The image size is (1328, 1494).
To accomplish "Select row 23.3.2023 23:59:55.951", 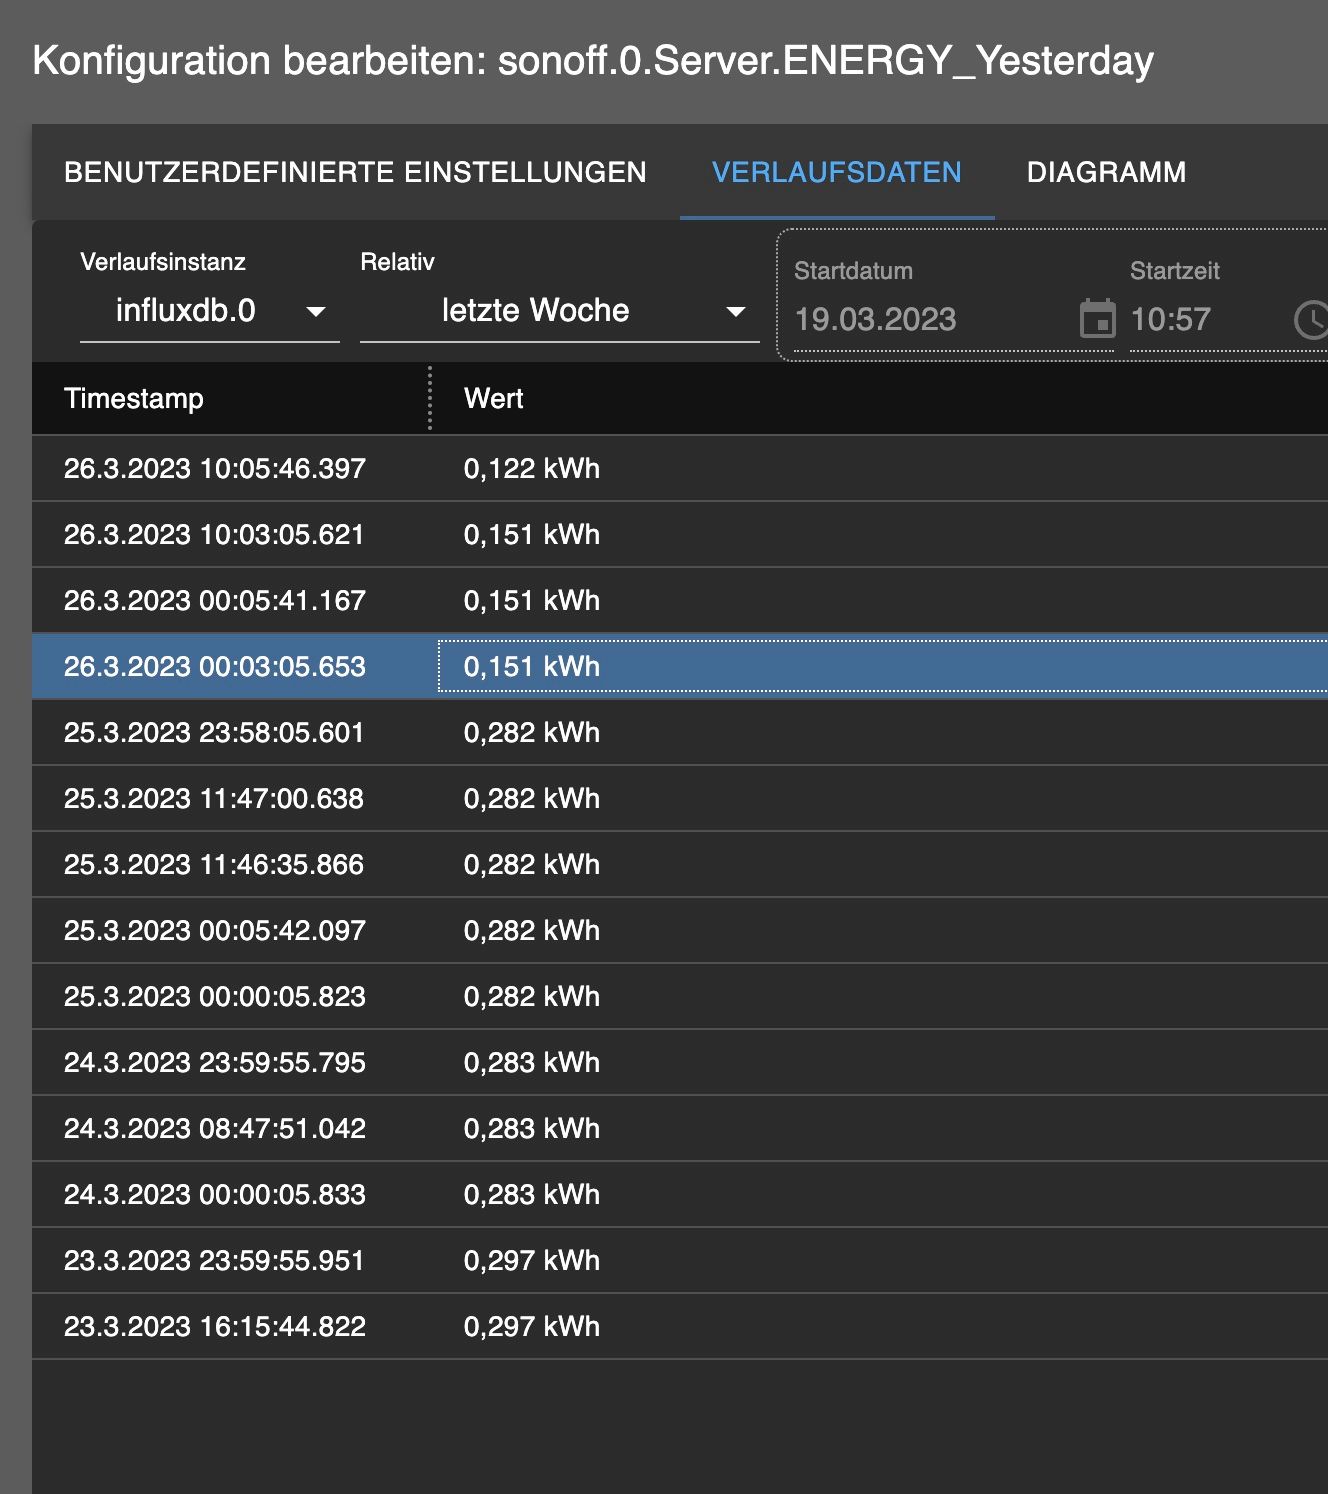I will (x=680, y=1260).
